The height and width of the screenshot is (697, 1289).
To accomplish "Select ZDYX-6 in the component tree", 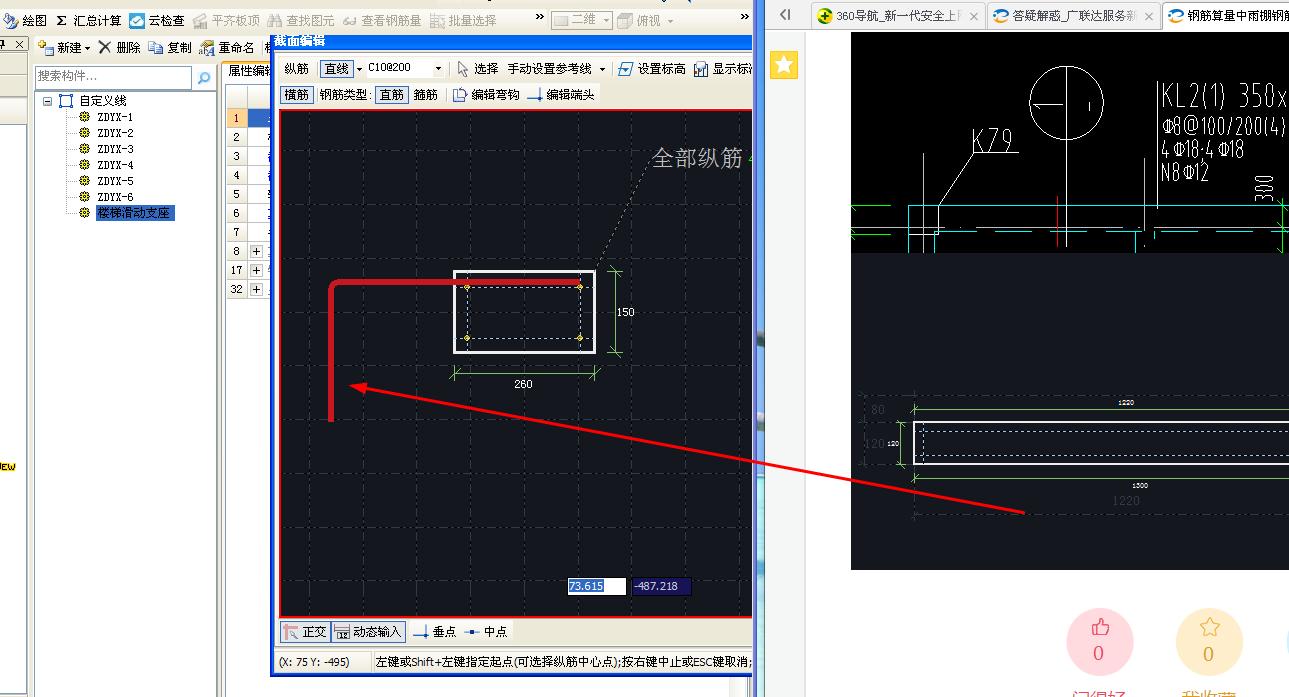I will (115, 197).
